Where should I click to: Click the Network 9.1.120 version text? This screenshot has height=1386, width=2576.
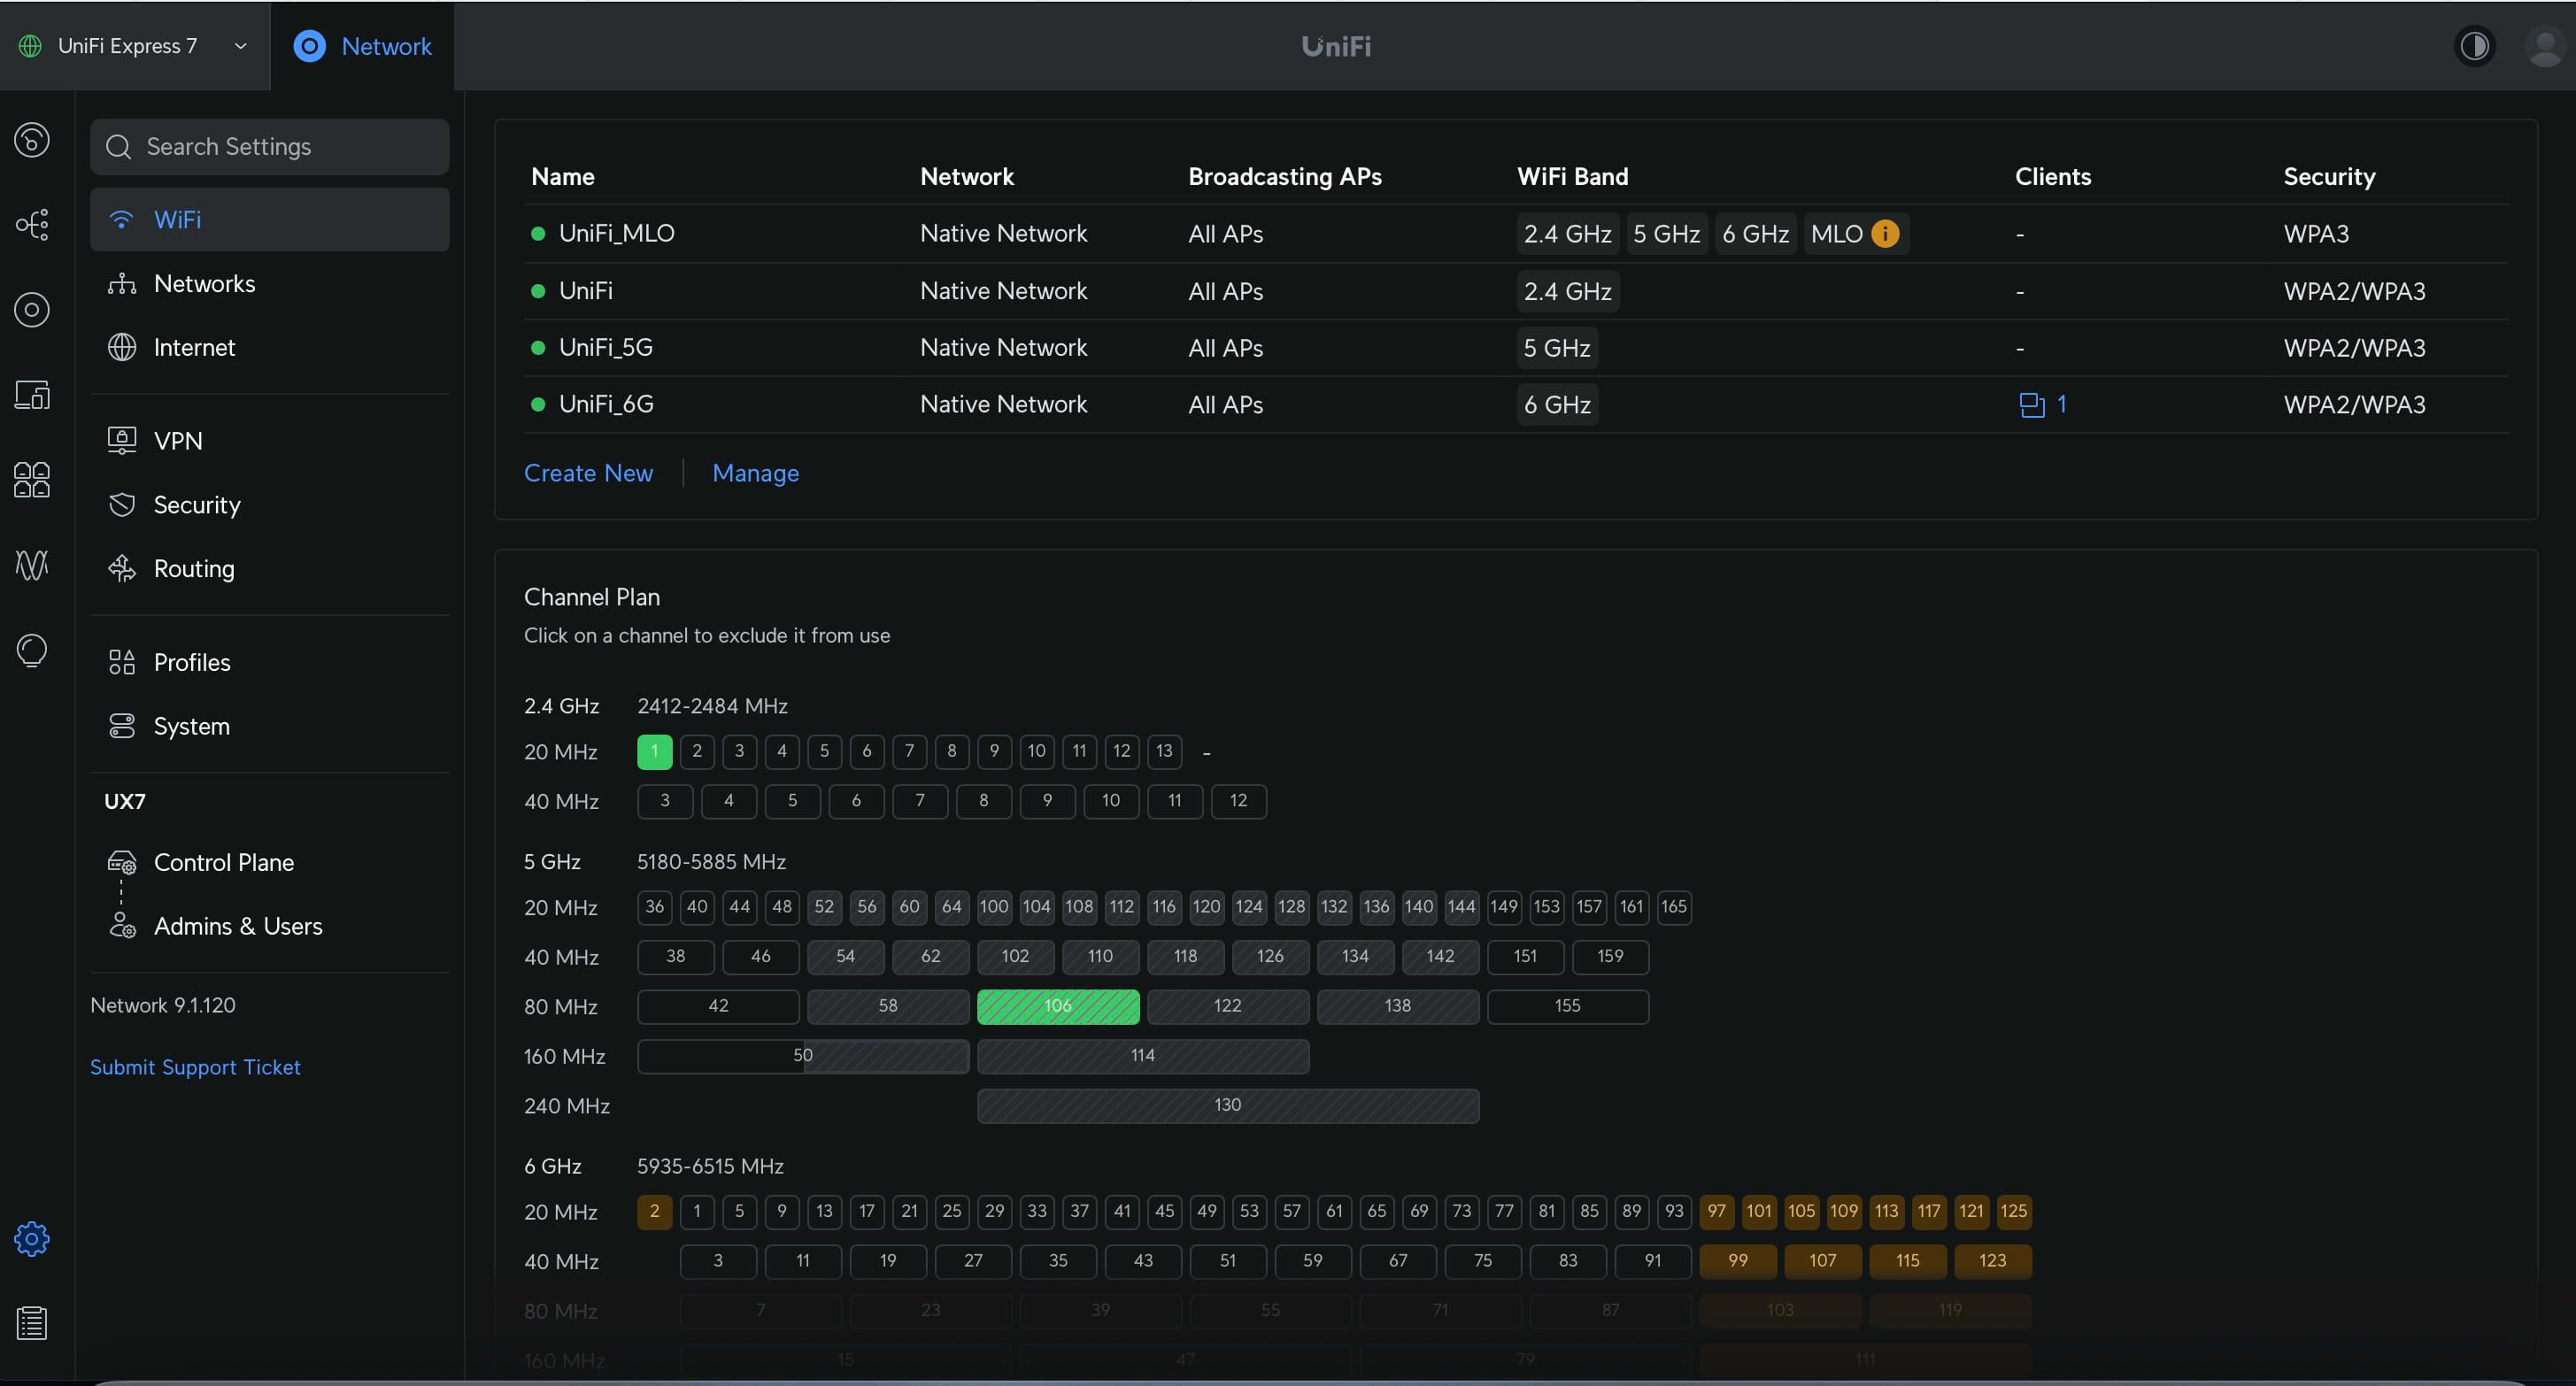[163, 1005]
